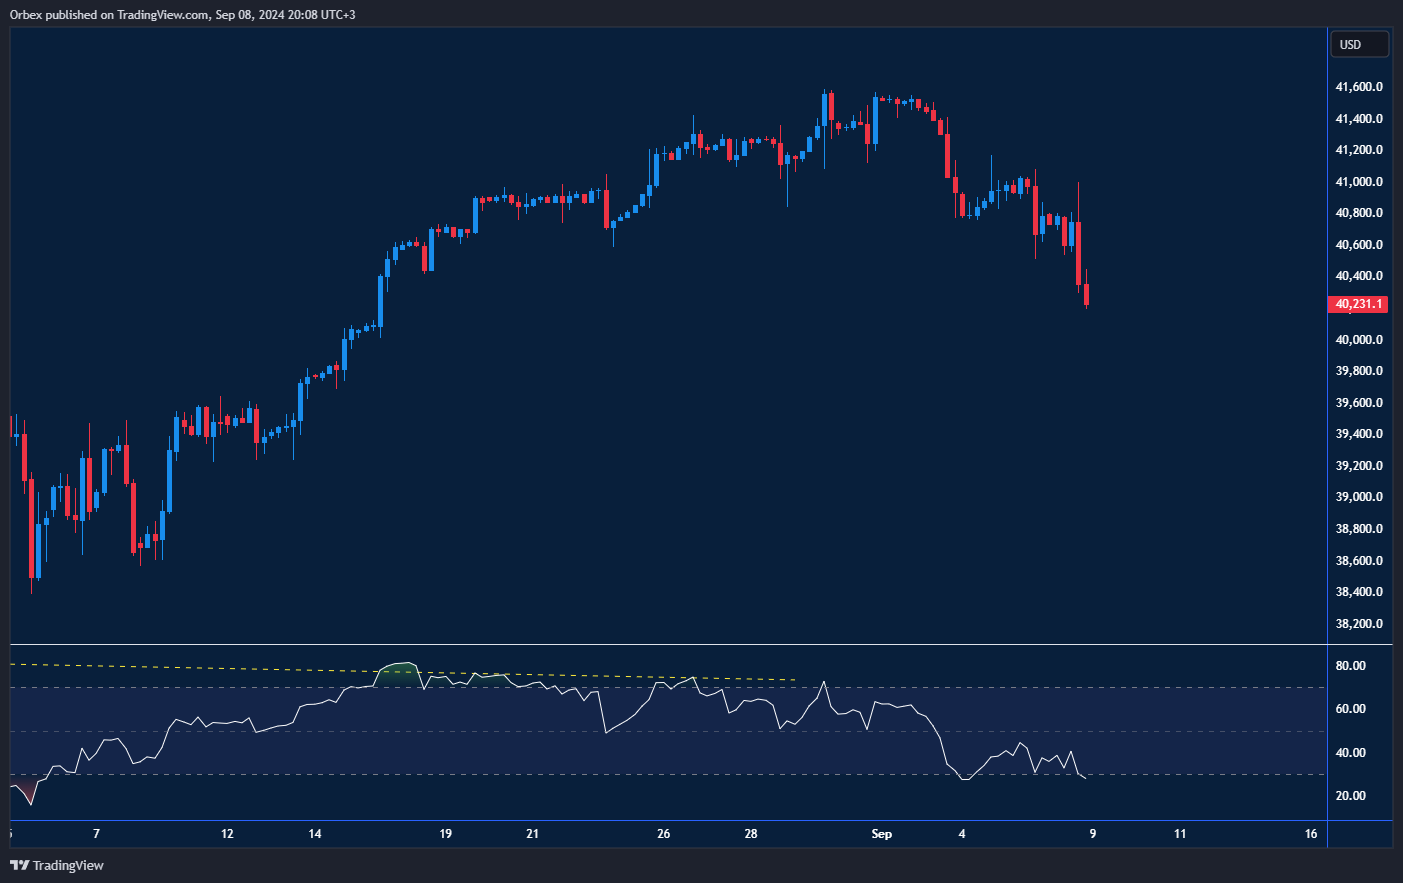Screen dimensions: 1403x883
Task: Click the TradingView logo icon
Action: (x=19, y=865)
